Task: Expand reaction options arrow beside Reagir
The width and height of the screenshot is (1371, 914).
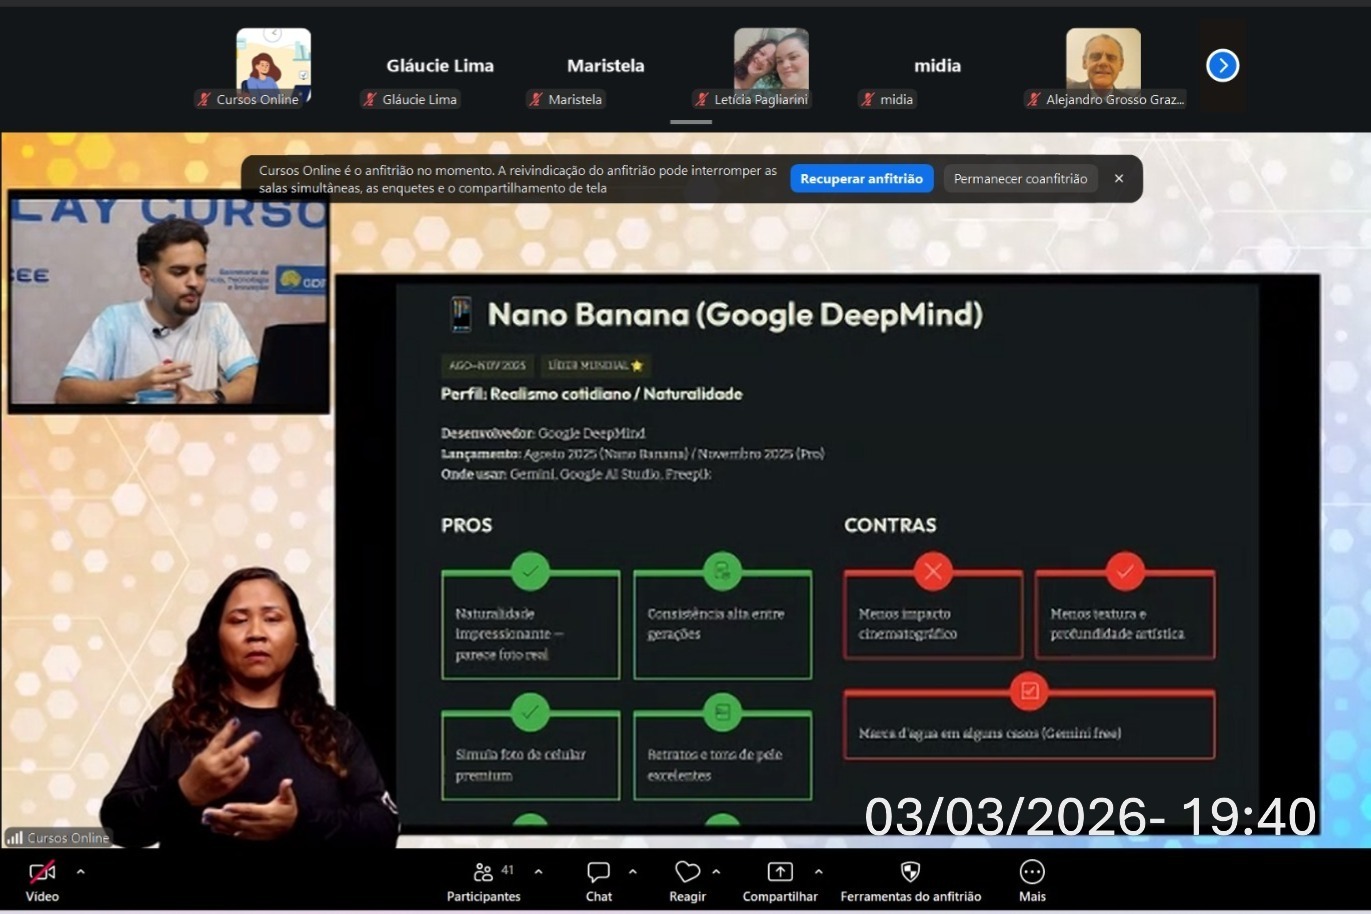Action: point(716,872)
